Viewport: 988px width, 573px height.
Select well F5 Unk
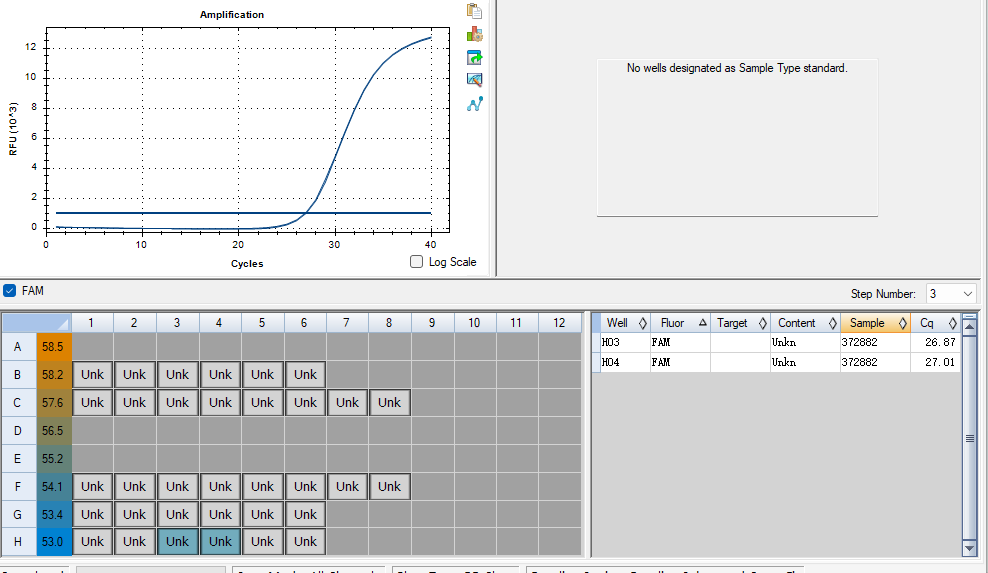coord(262,487)
